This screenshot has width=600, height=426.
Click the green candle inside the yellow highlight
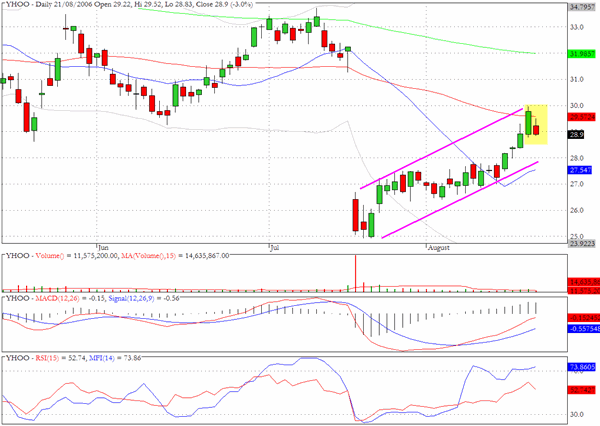point(528,122)
